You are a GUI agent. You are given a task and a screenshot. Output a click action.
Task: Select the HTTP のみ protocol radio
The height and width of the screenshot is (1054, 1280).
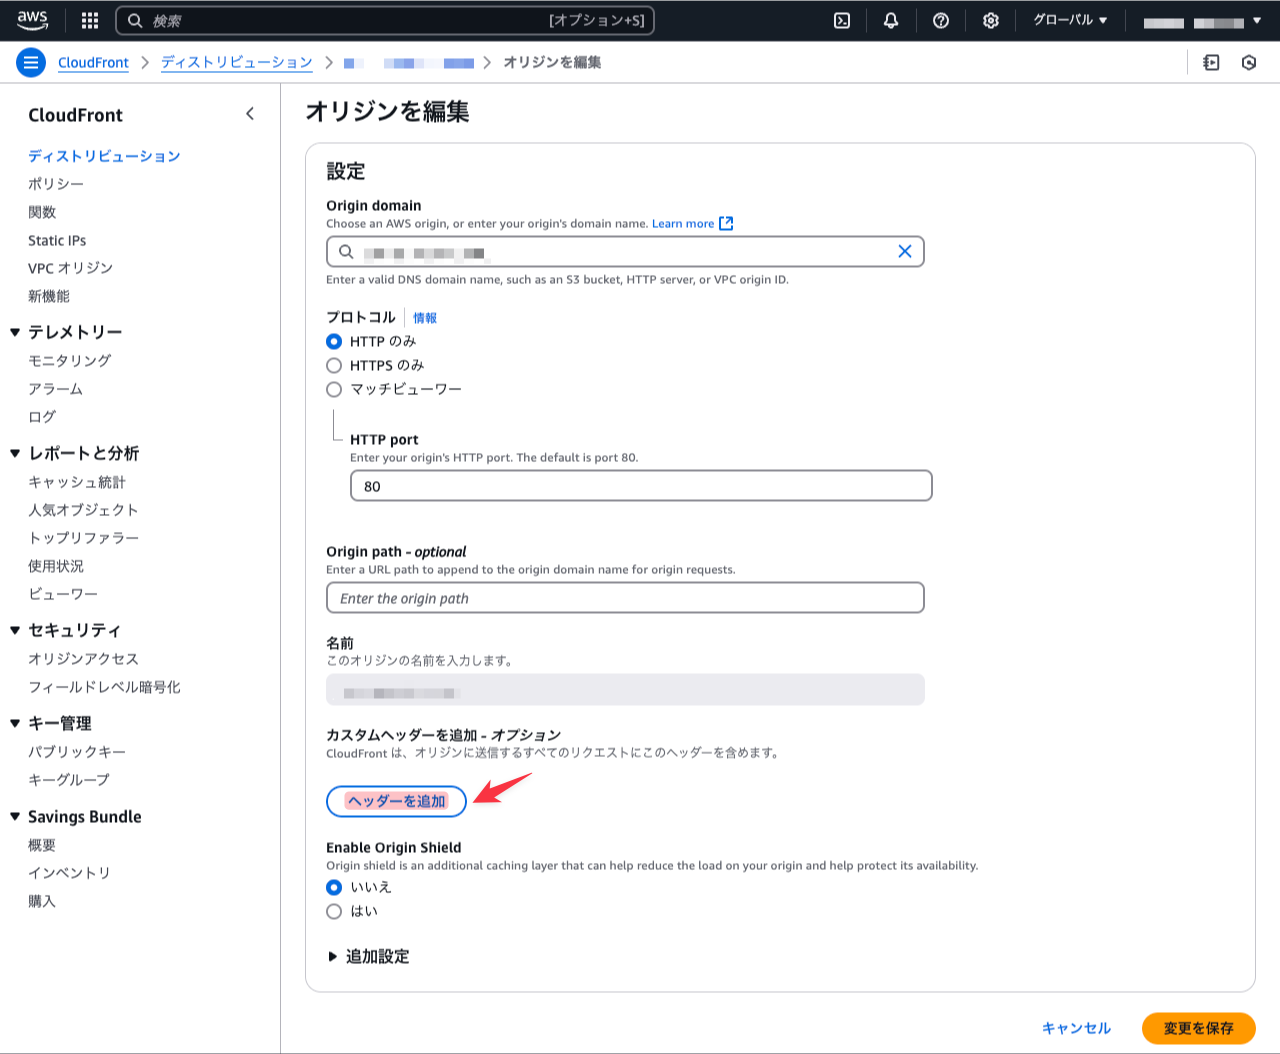pos(334,341)
